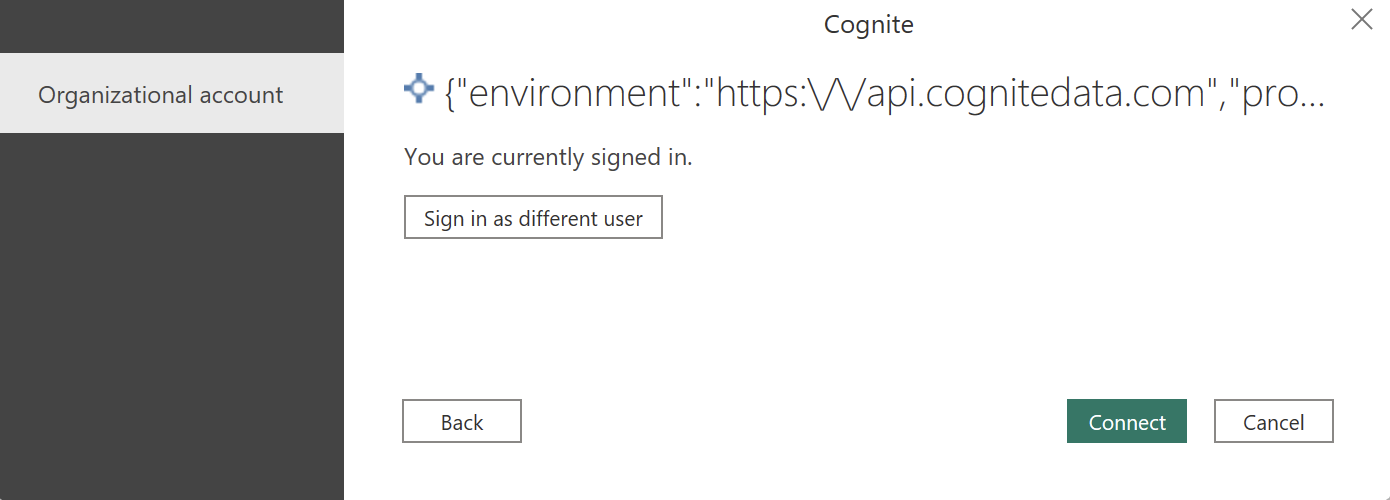Dismiss the dialog with the X icon

tap(1361, 19)
